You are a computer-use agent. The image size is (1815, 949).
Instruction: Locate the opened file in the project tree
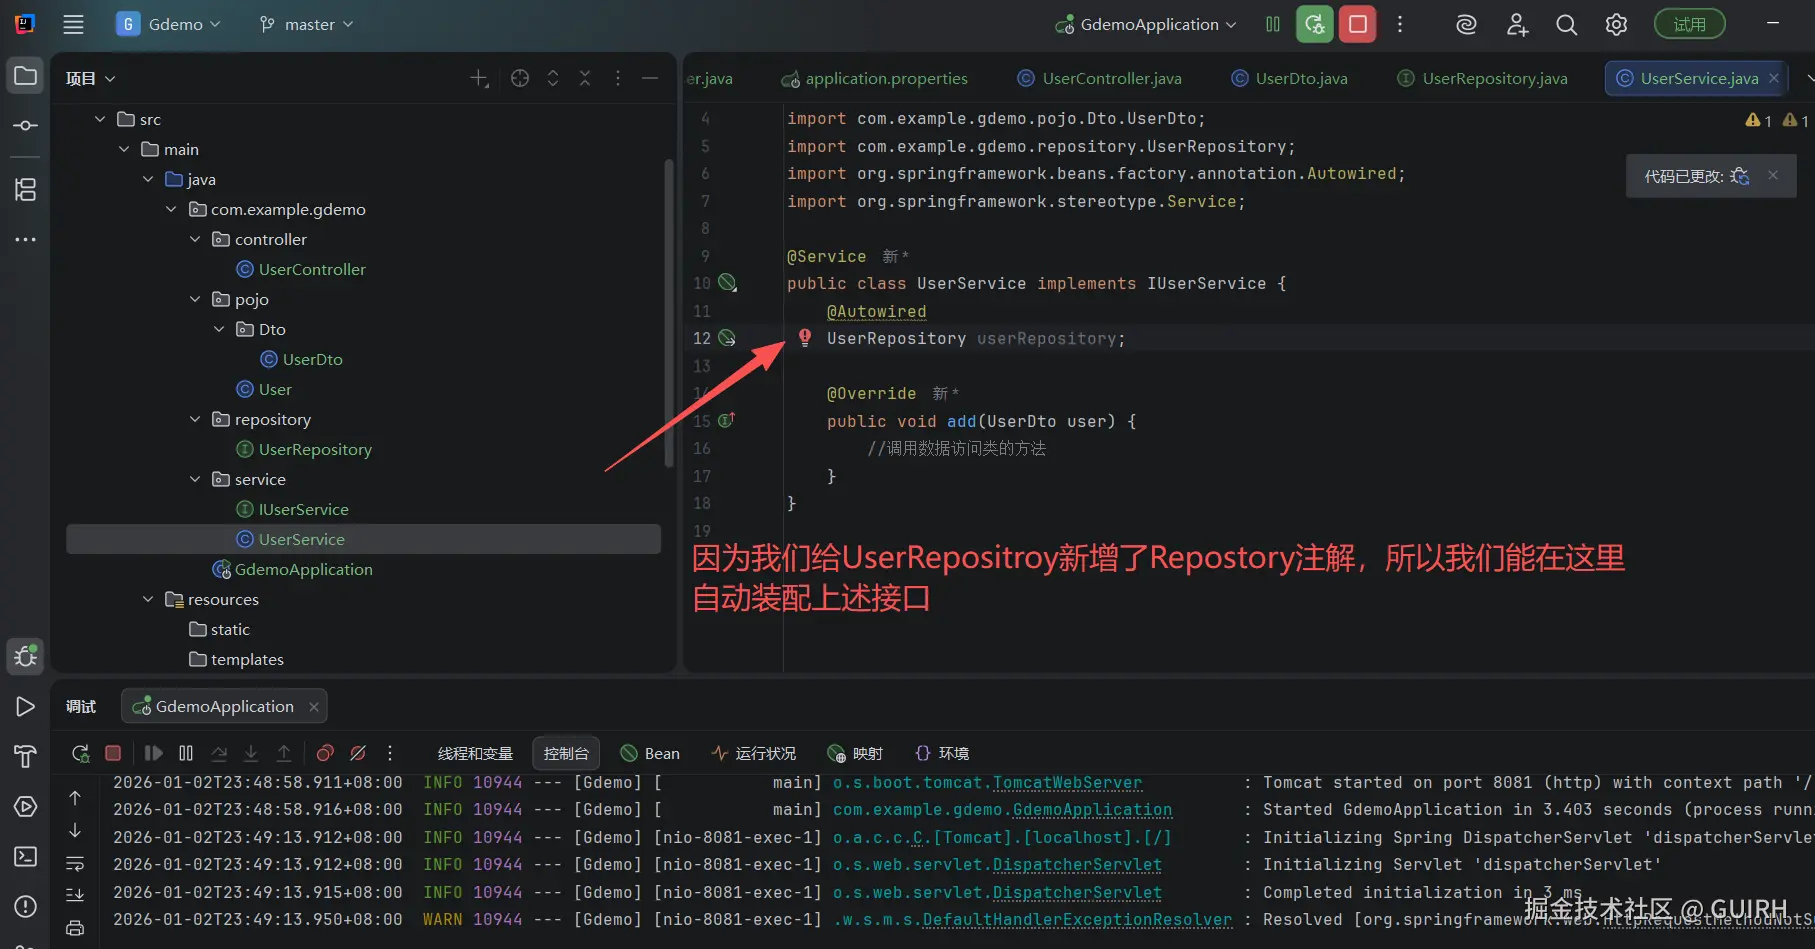pyautogui.click(x=520, y=79)
